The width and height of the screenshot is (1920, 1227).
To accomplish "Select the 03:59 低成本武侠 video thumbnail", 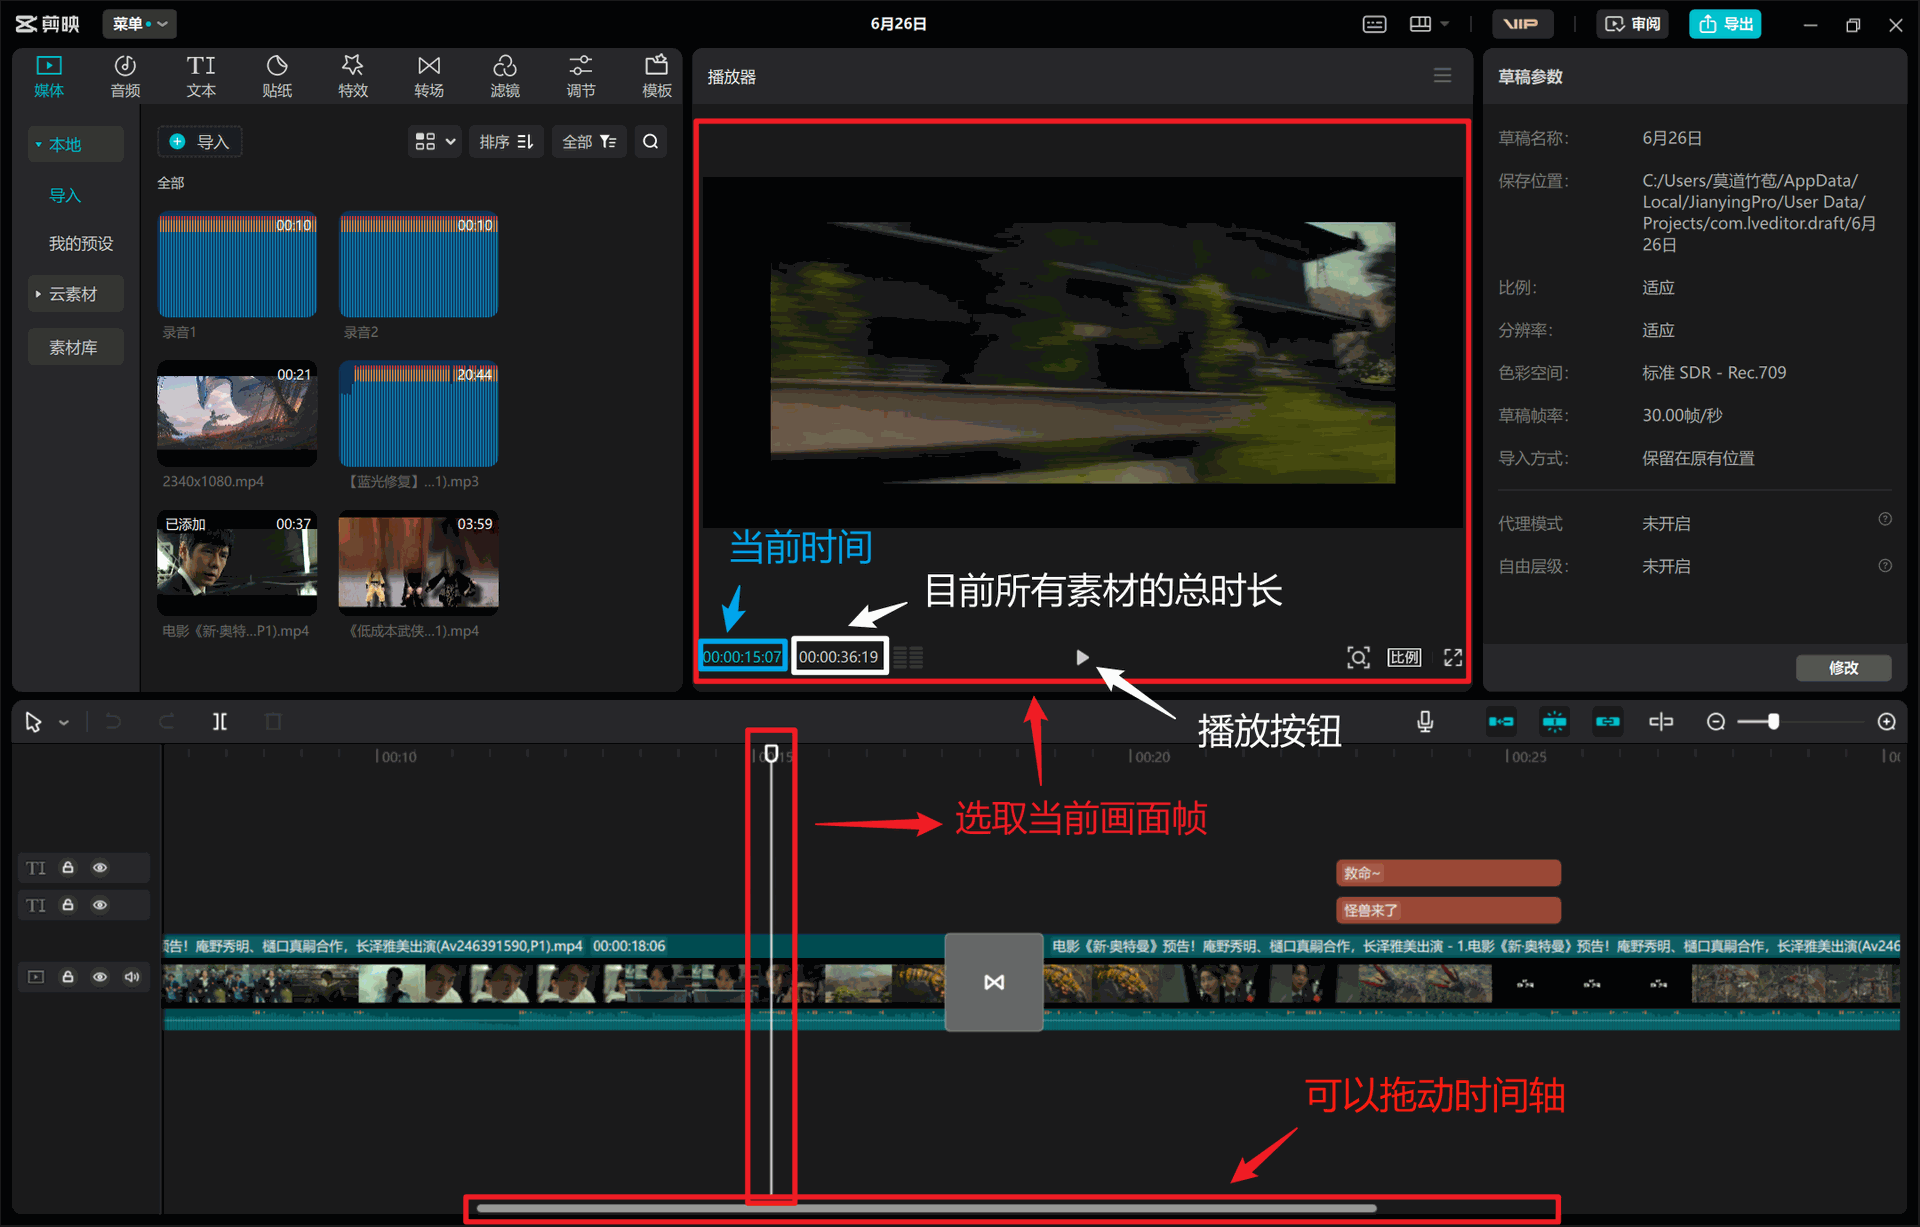I will 418,562.
